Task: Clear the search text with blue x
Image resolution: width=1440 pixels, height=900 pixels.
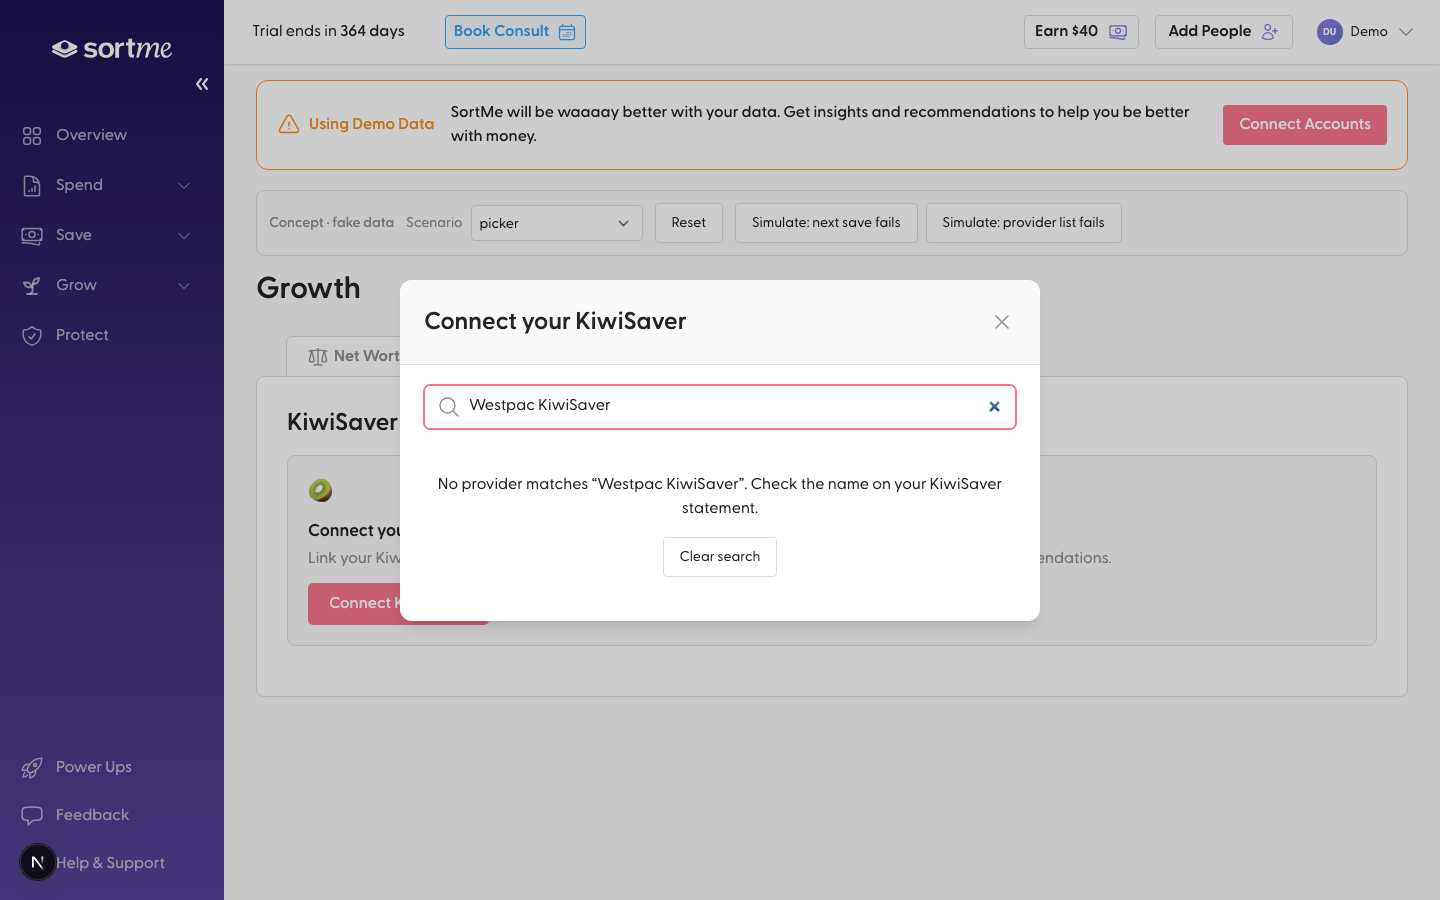Action: [994, 406]
